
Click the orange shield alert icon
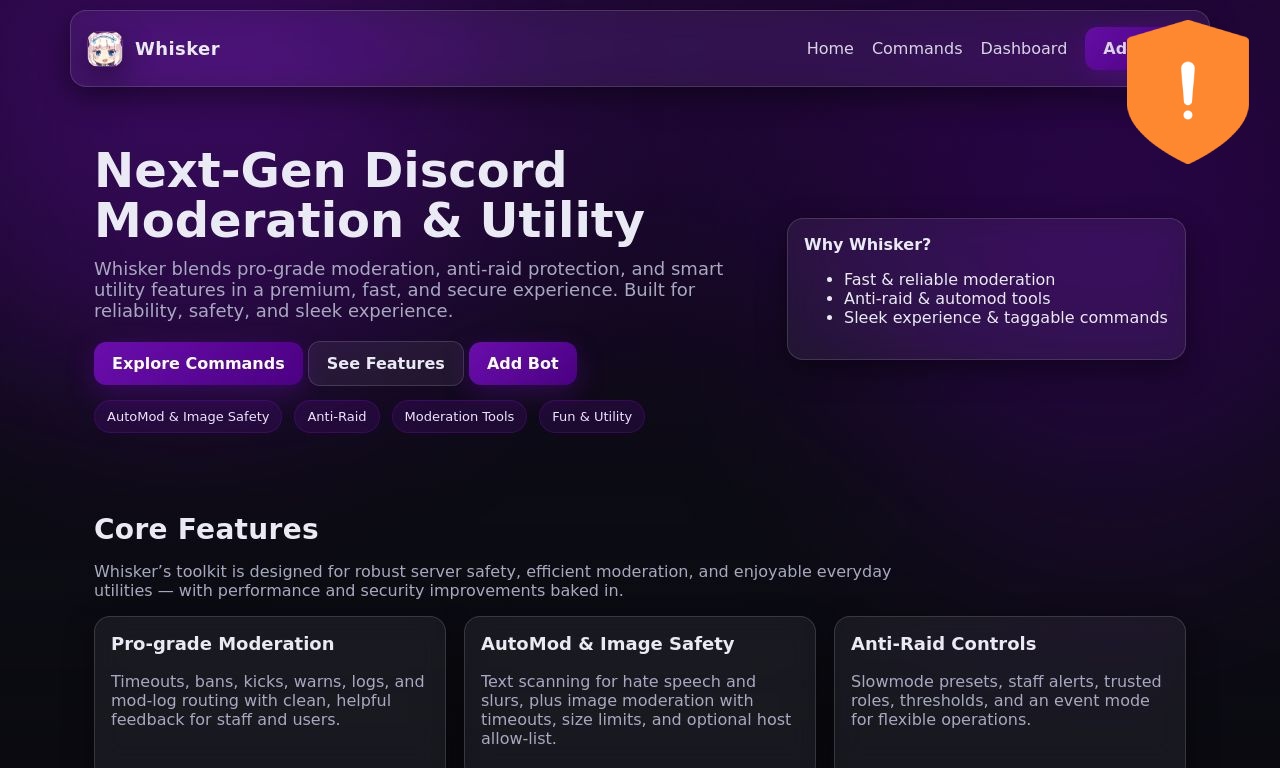(1188, 92)
